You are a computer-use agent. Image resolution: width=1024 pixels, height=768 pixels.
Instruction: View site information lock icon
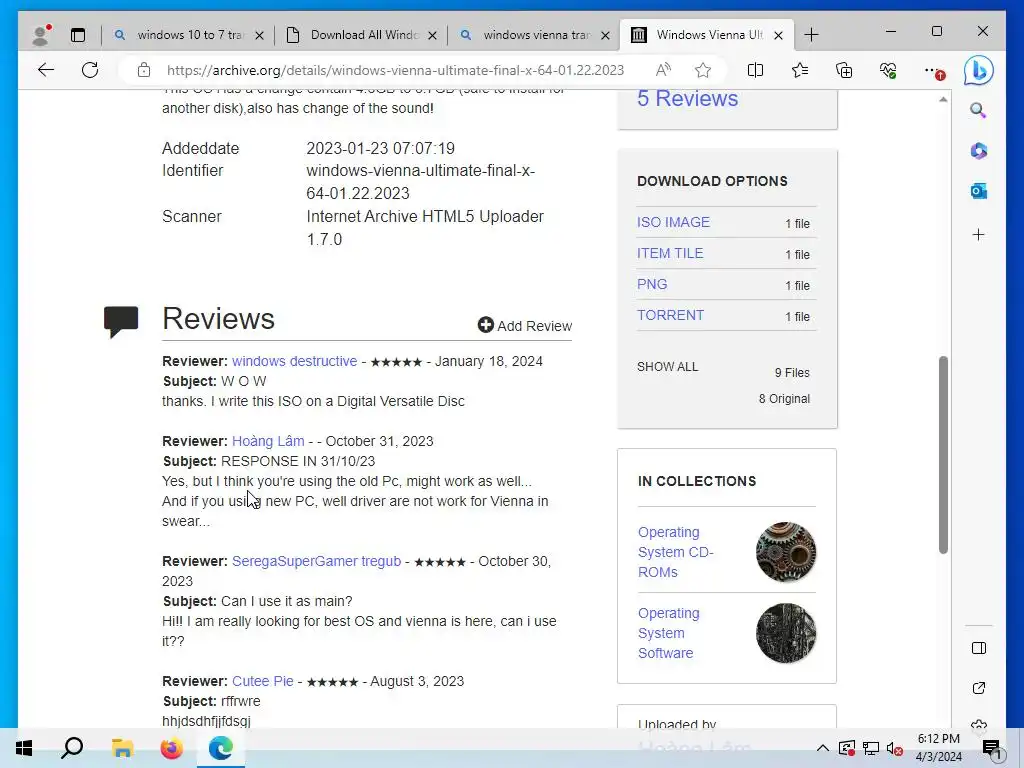coord(144,70)
